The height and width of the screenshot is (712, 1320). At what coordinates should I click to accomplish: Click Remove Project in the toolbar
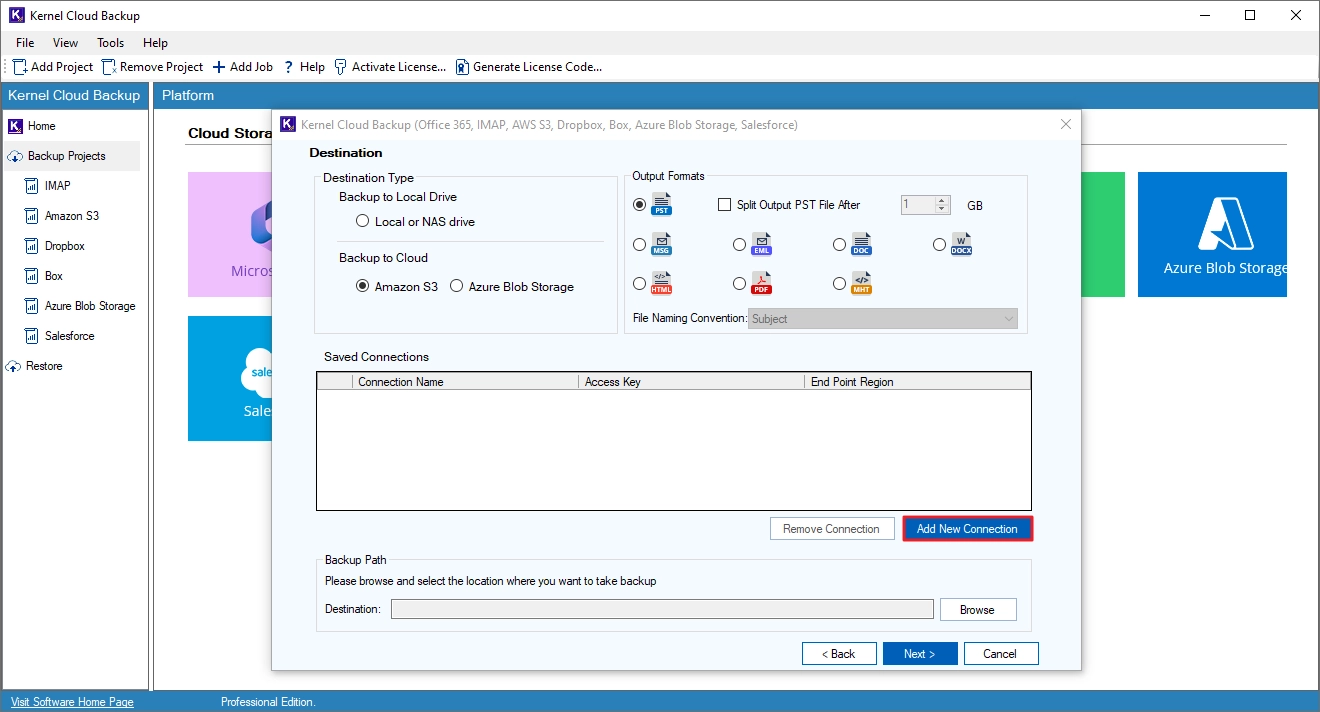tap(152, 67)
